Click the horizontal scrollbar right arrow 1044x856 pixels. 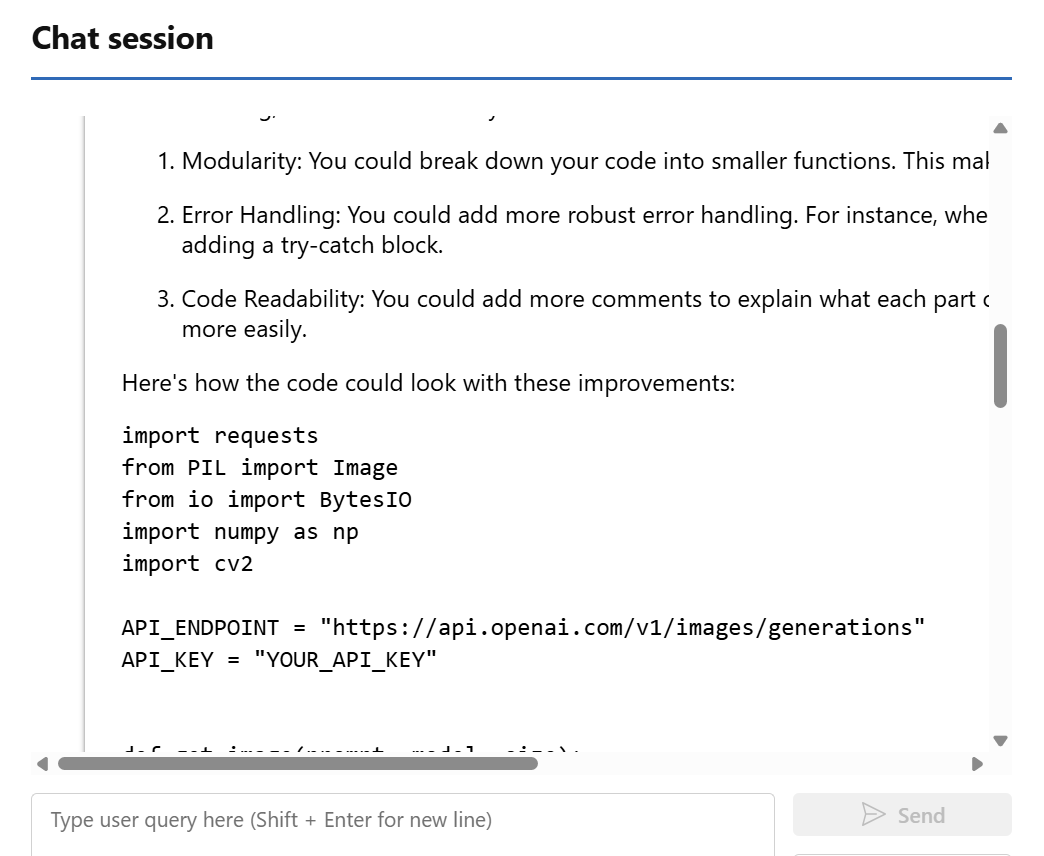tap(977, 764)
